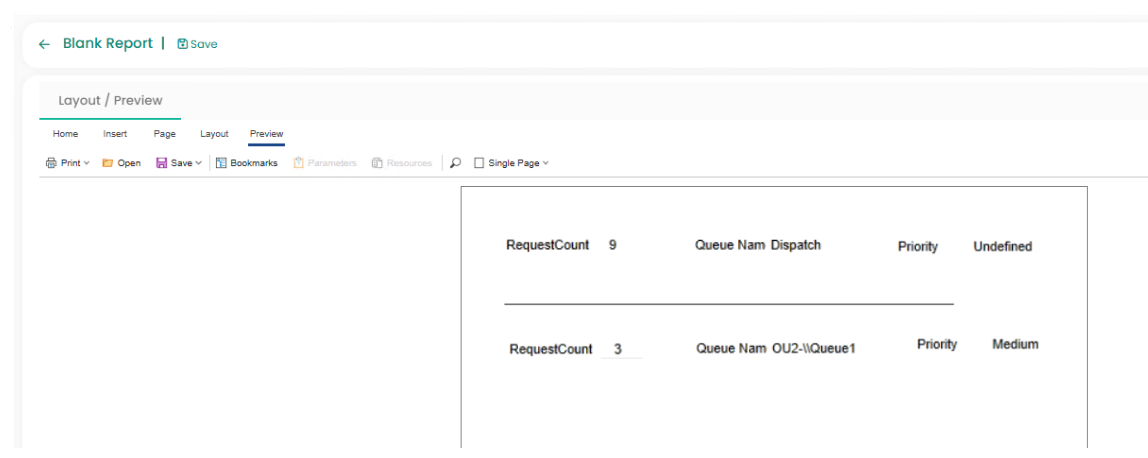Click the Resources toolbar icon
1148x458 pixels.
(x=378, y=163)
